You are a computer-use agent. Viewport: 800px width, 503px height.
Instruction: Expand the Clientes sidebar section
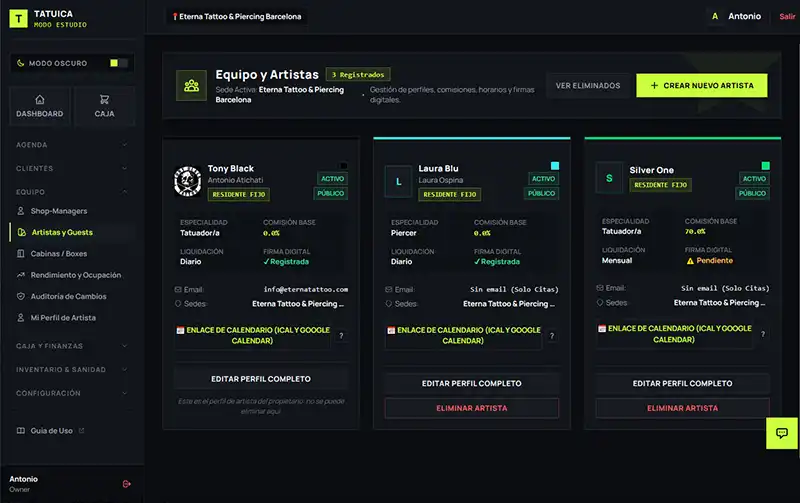(x=71, y=168)
